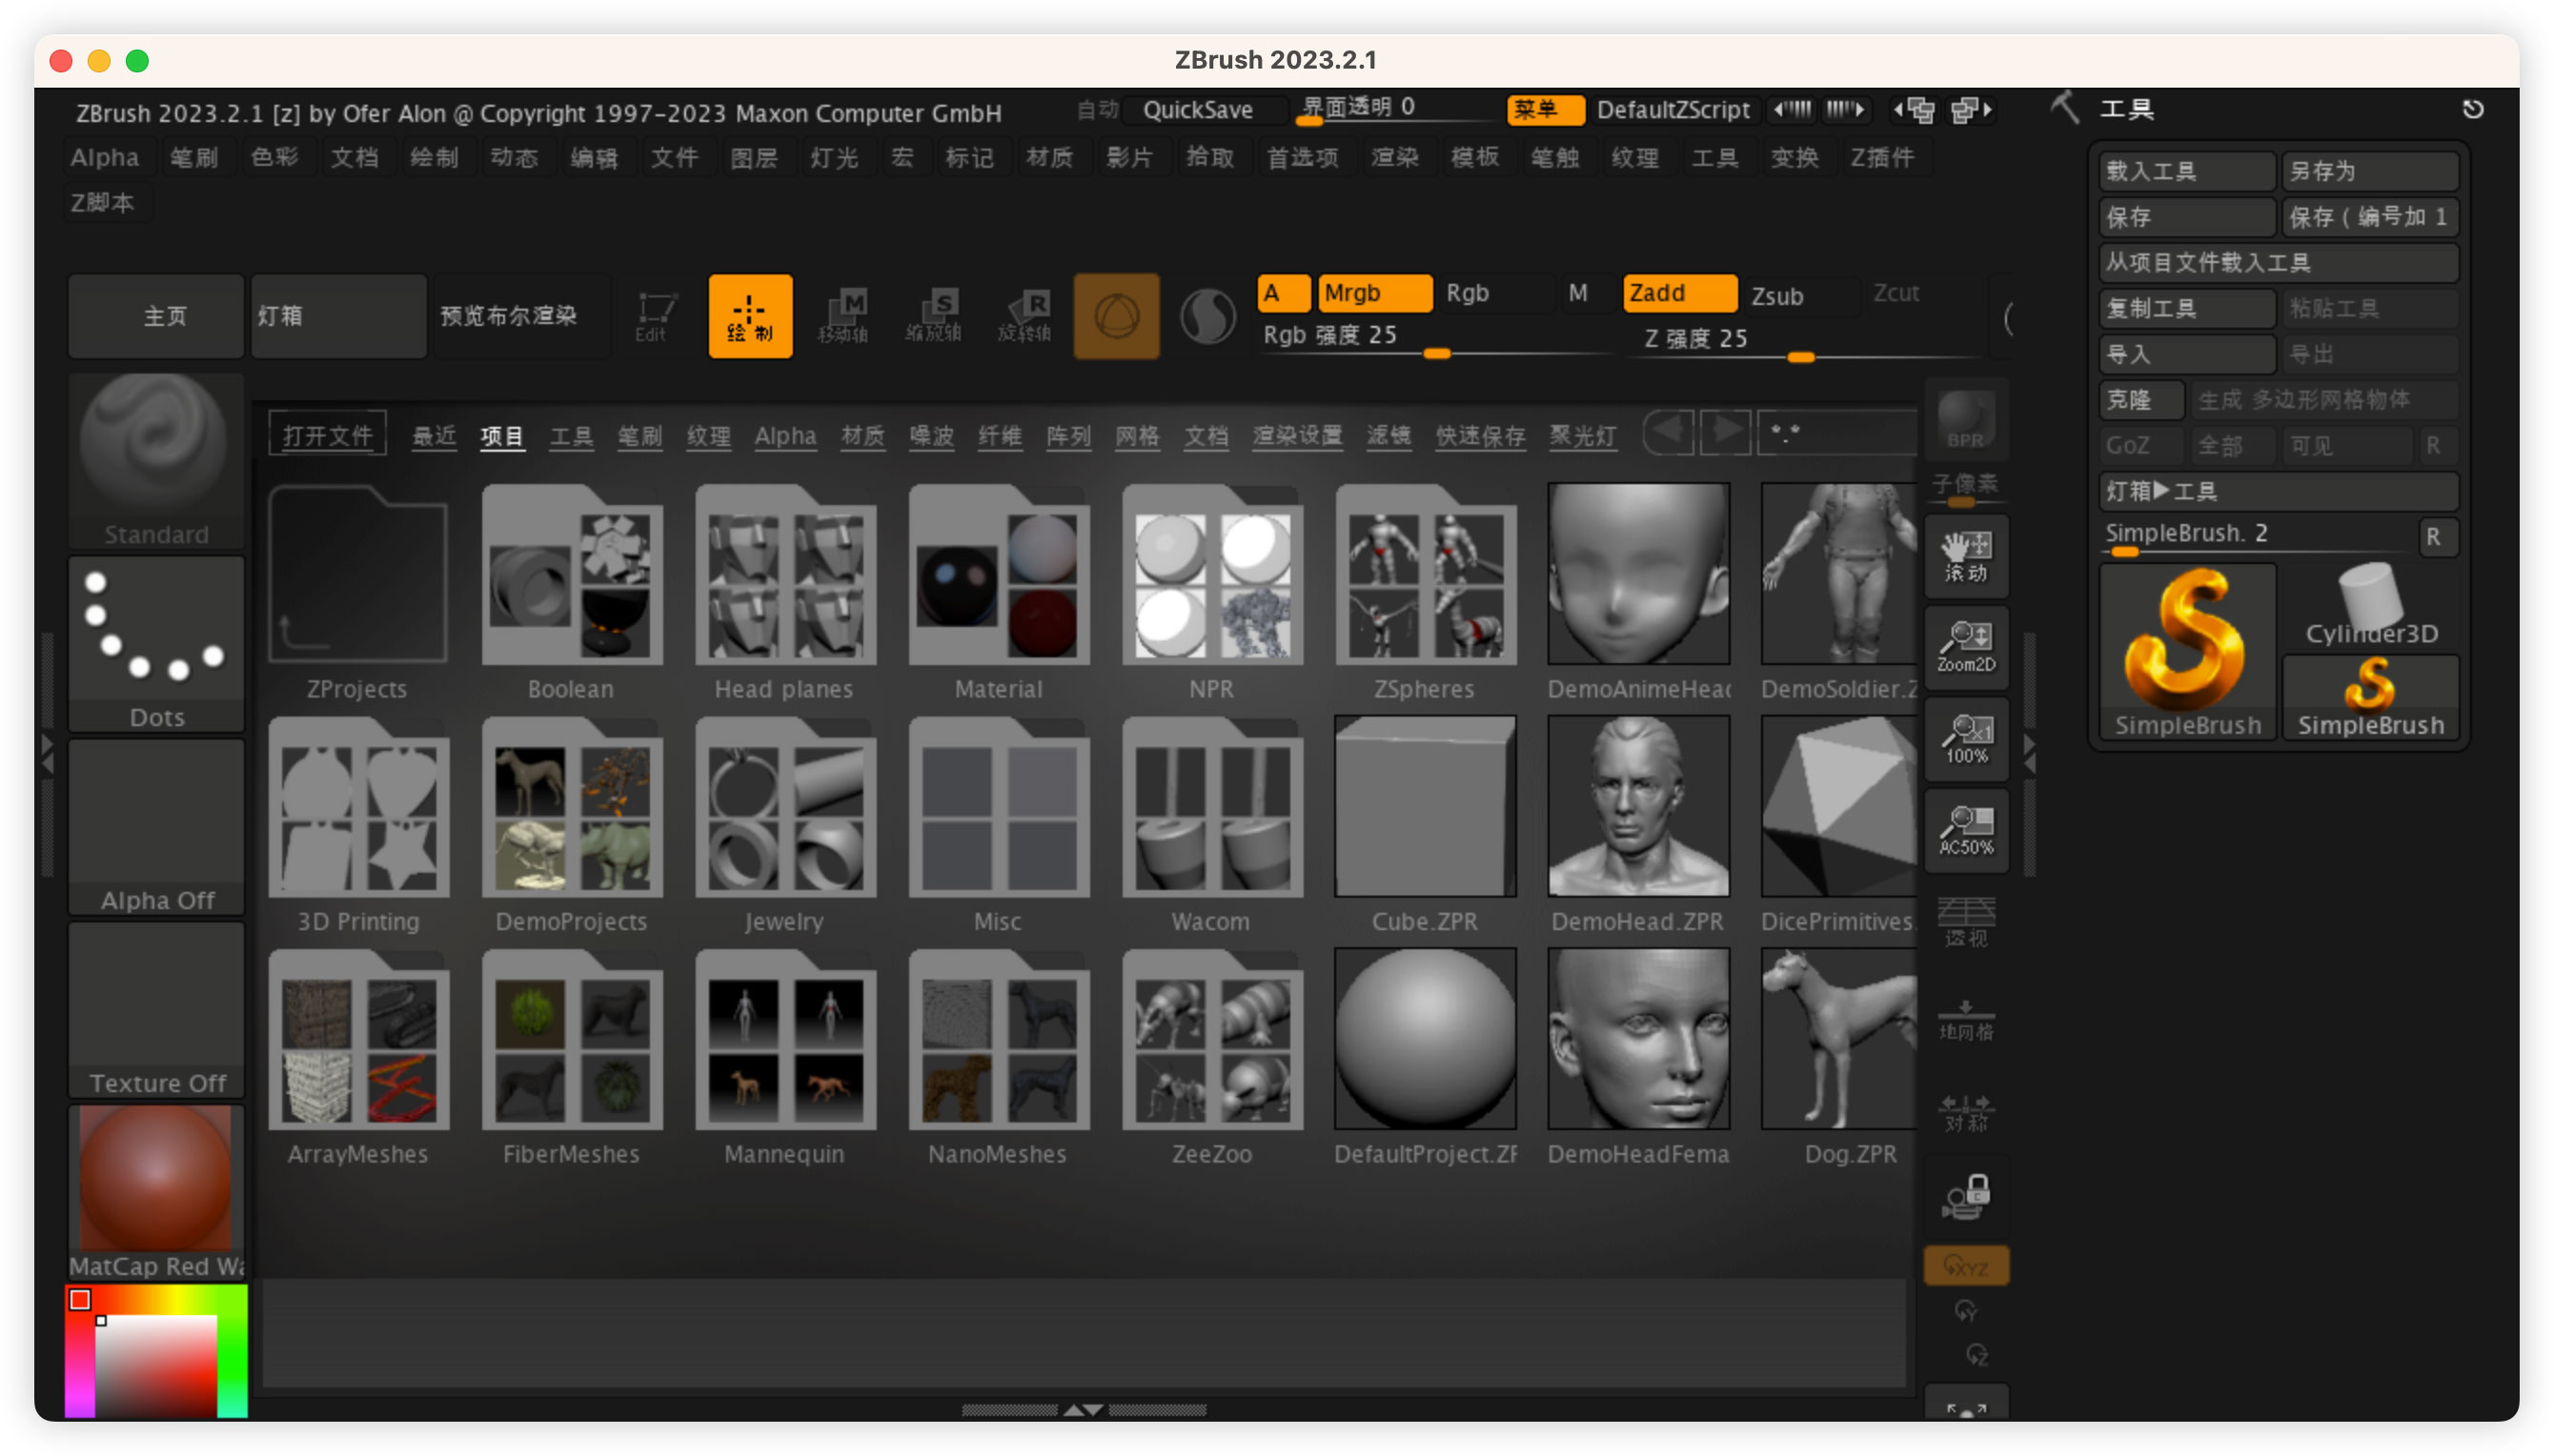
Task: Click the Floor grid (地网格) icon
Action: (1965, 1020)
